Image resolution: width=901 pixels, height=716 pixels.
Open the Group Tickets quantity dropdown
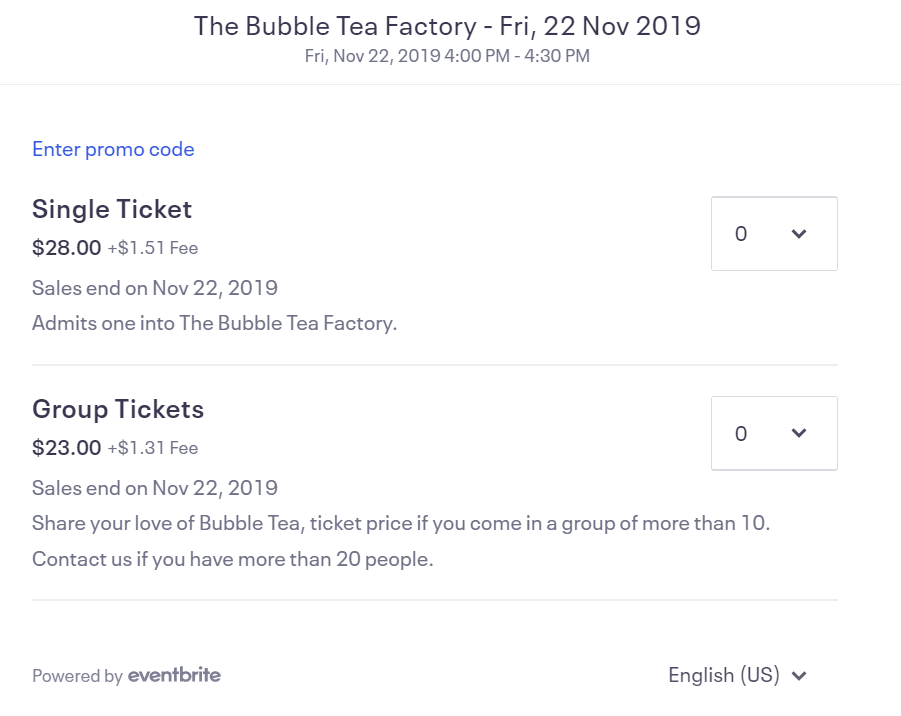tap(773, 434)
